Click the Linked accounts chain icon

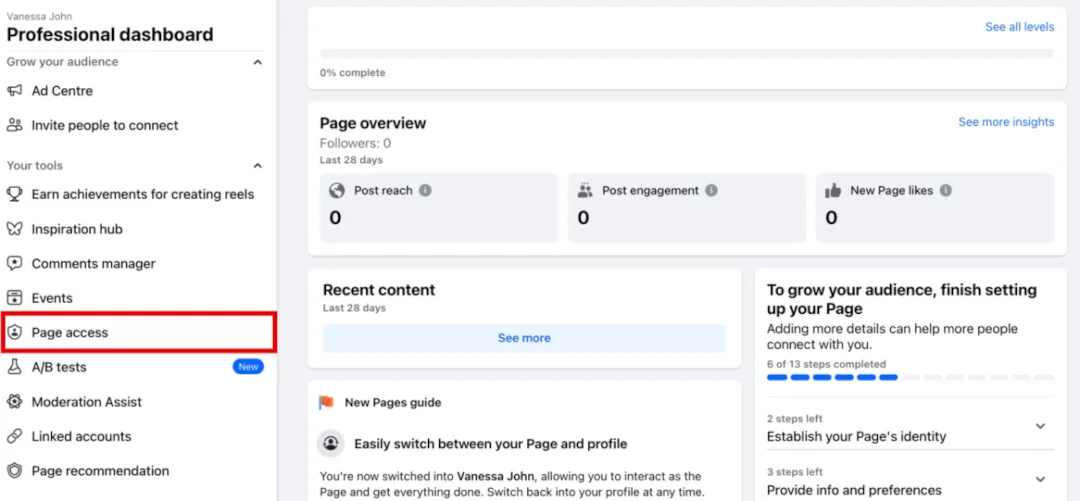[x=14, y=436]
